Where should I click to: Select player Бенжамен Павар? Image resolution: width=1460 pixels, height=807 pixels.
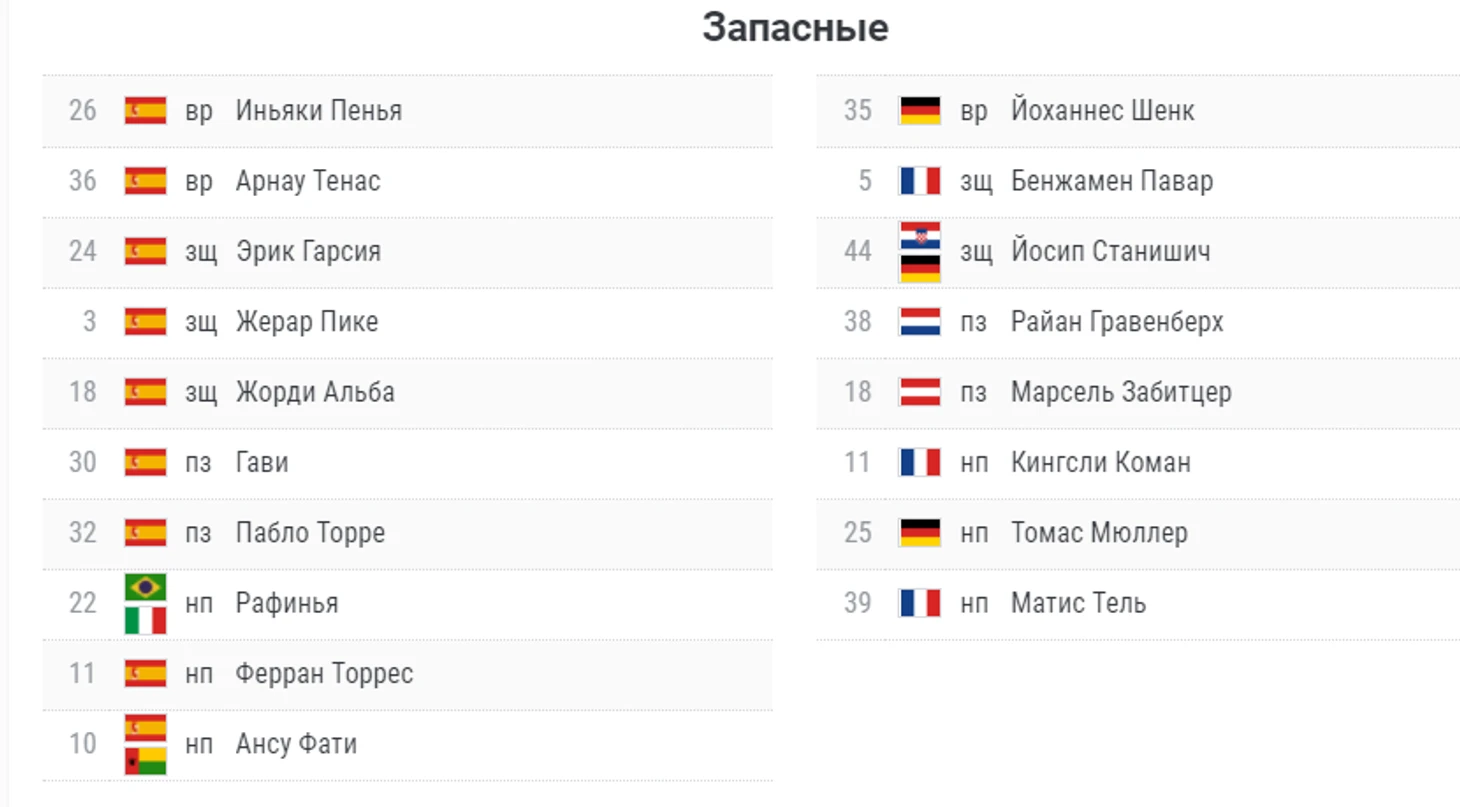[x=1112, y=181]
